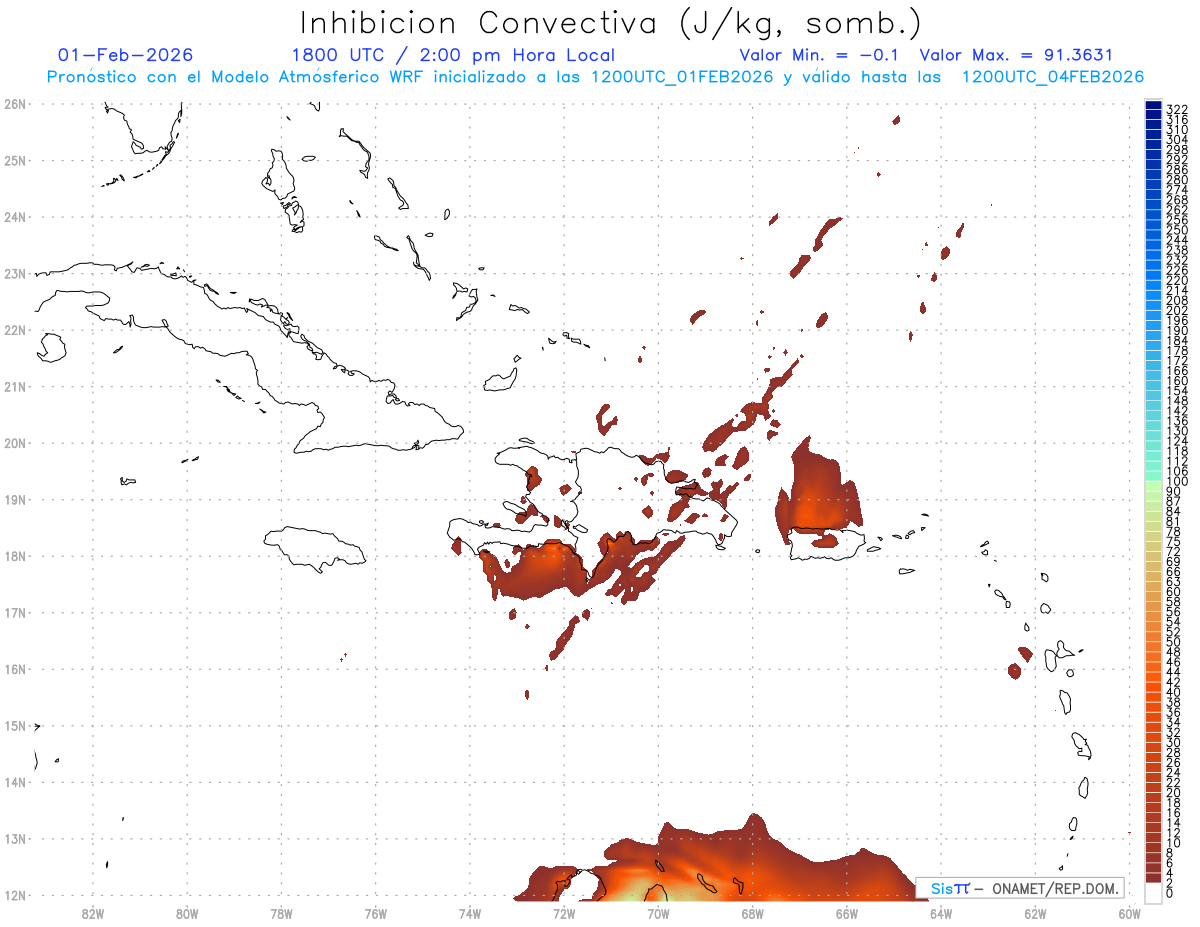Click "1800 UTC / 2:00 pm Hora Local"
The width and height of the screenshot is (1200, 927).
click(453, 55)
